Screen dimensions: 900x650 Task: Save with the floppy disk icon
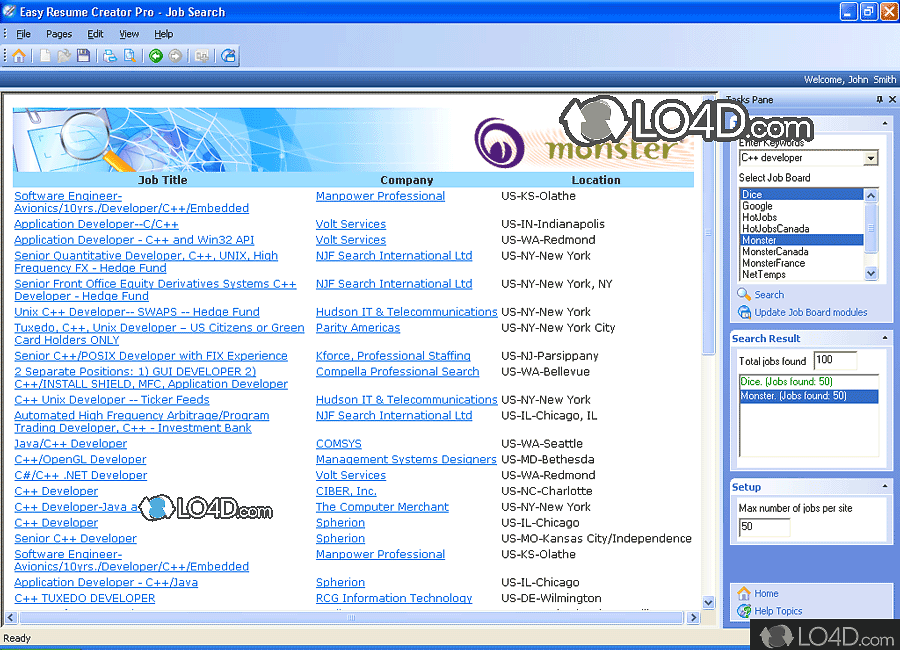point(83,56)
